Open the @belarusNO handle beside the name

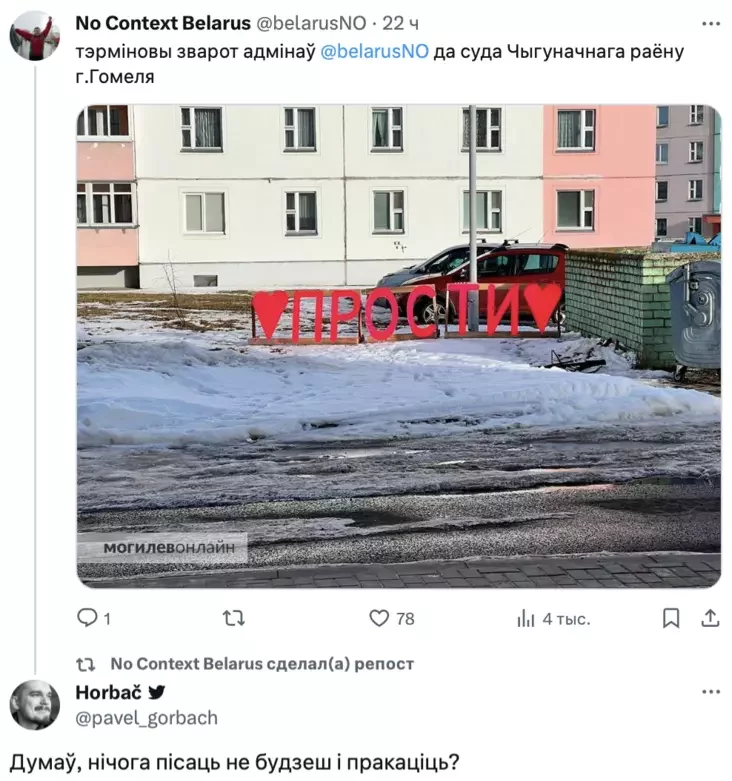point(311,23)
